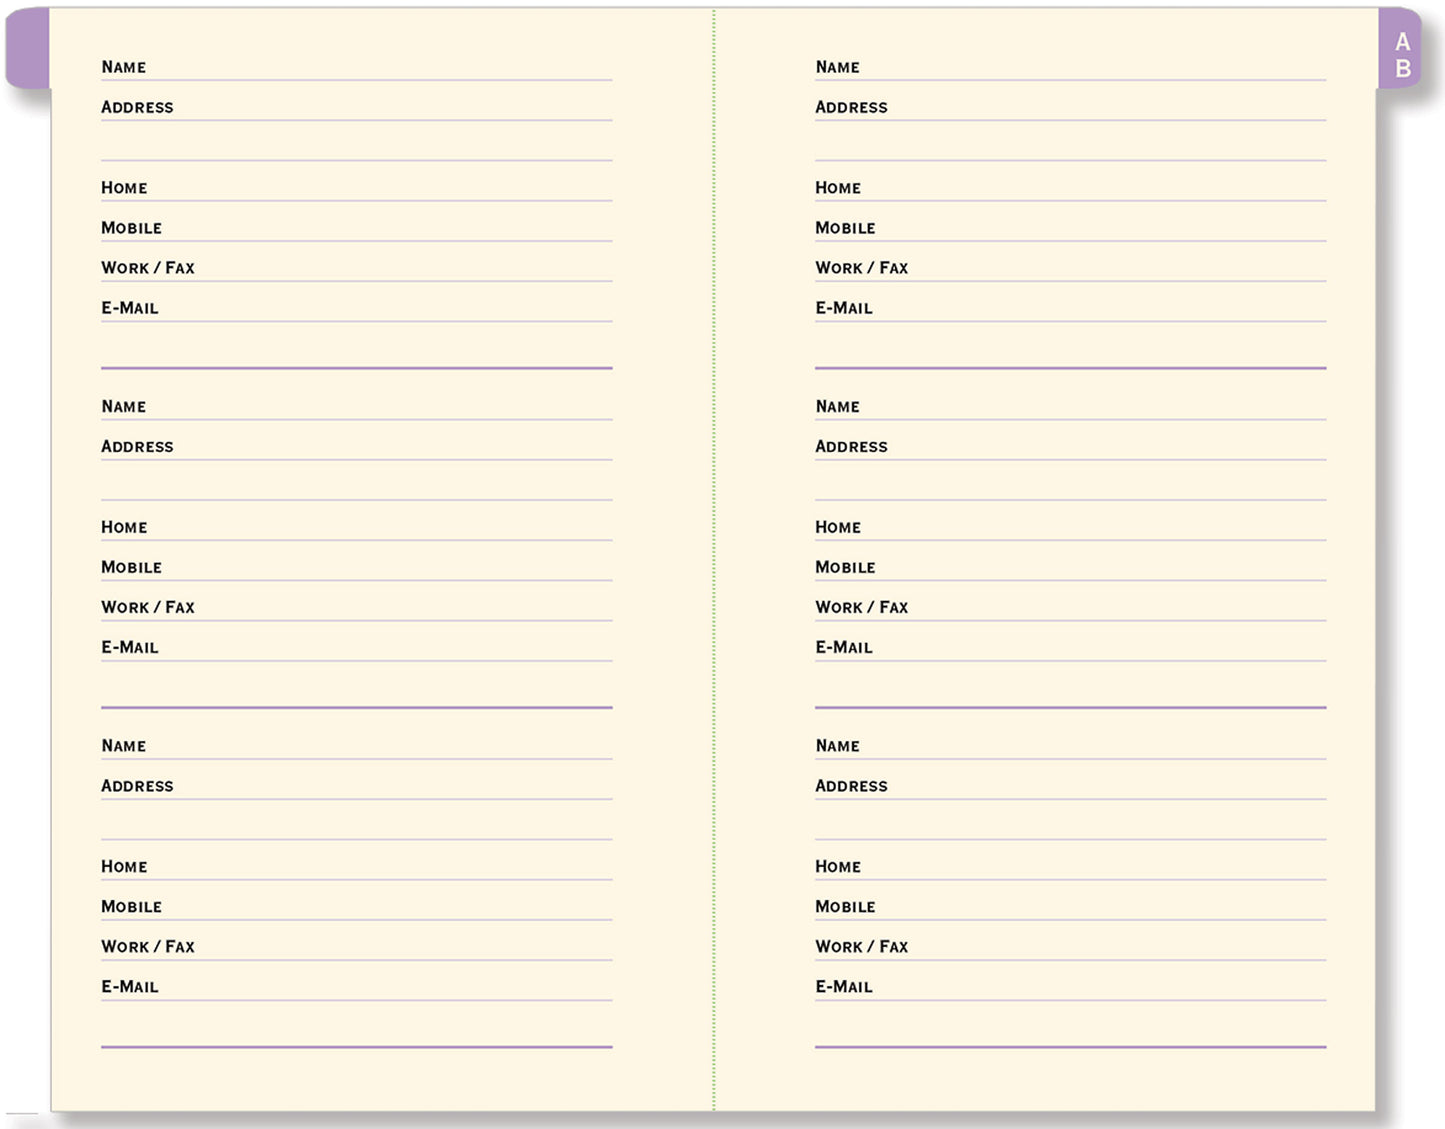Select the Work / Fax line of third left entry
Image resolution: width=1445 pixels, height=1129 pixels.
coord(357,952)
